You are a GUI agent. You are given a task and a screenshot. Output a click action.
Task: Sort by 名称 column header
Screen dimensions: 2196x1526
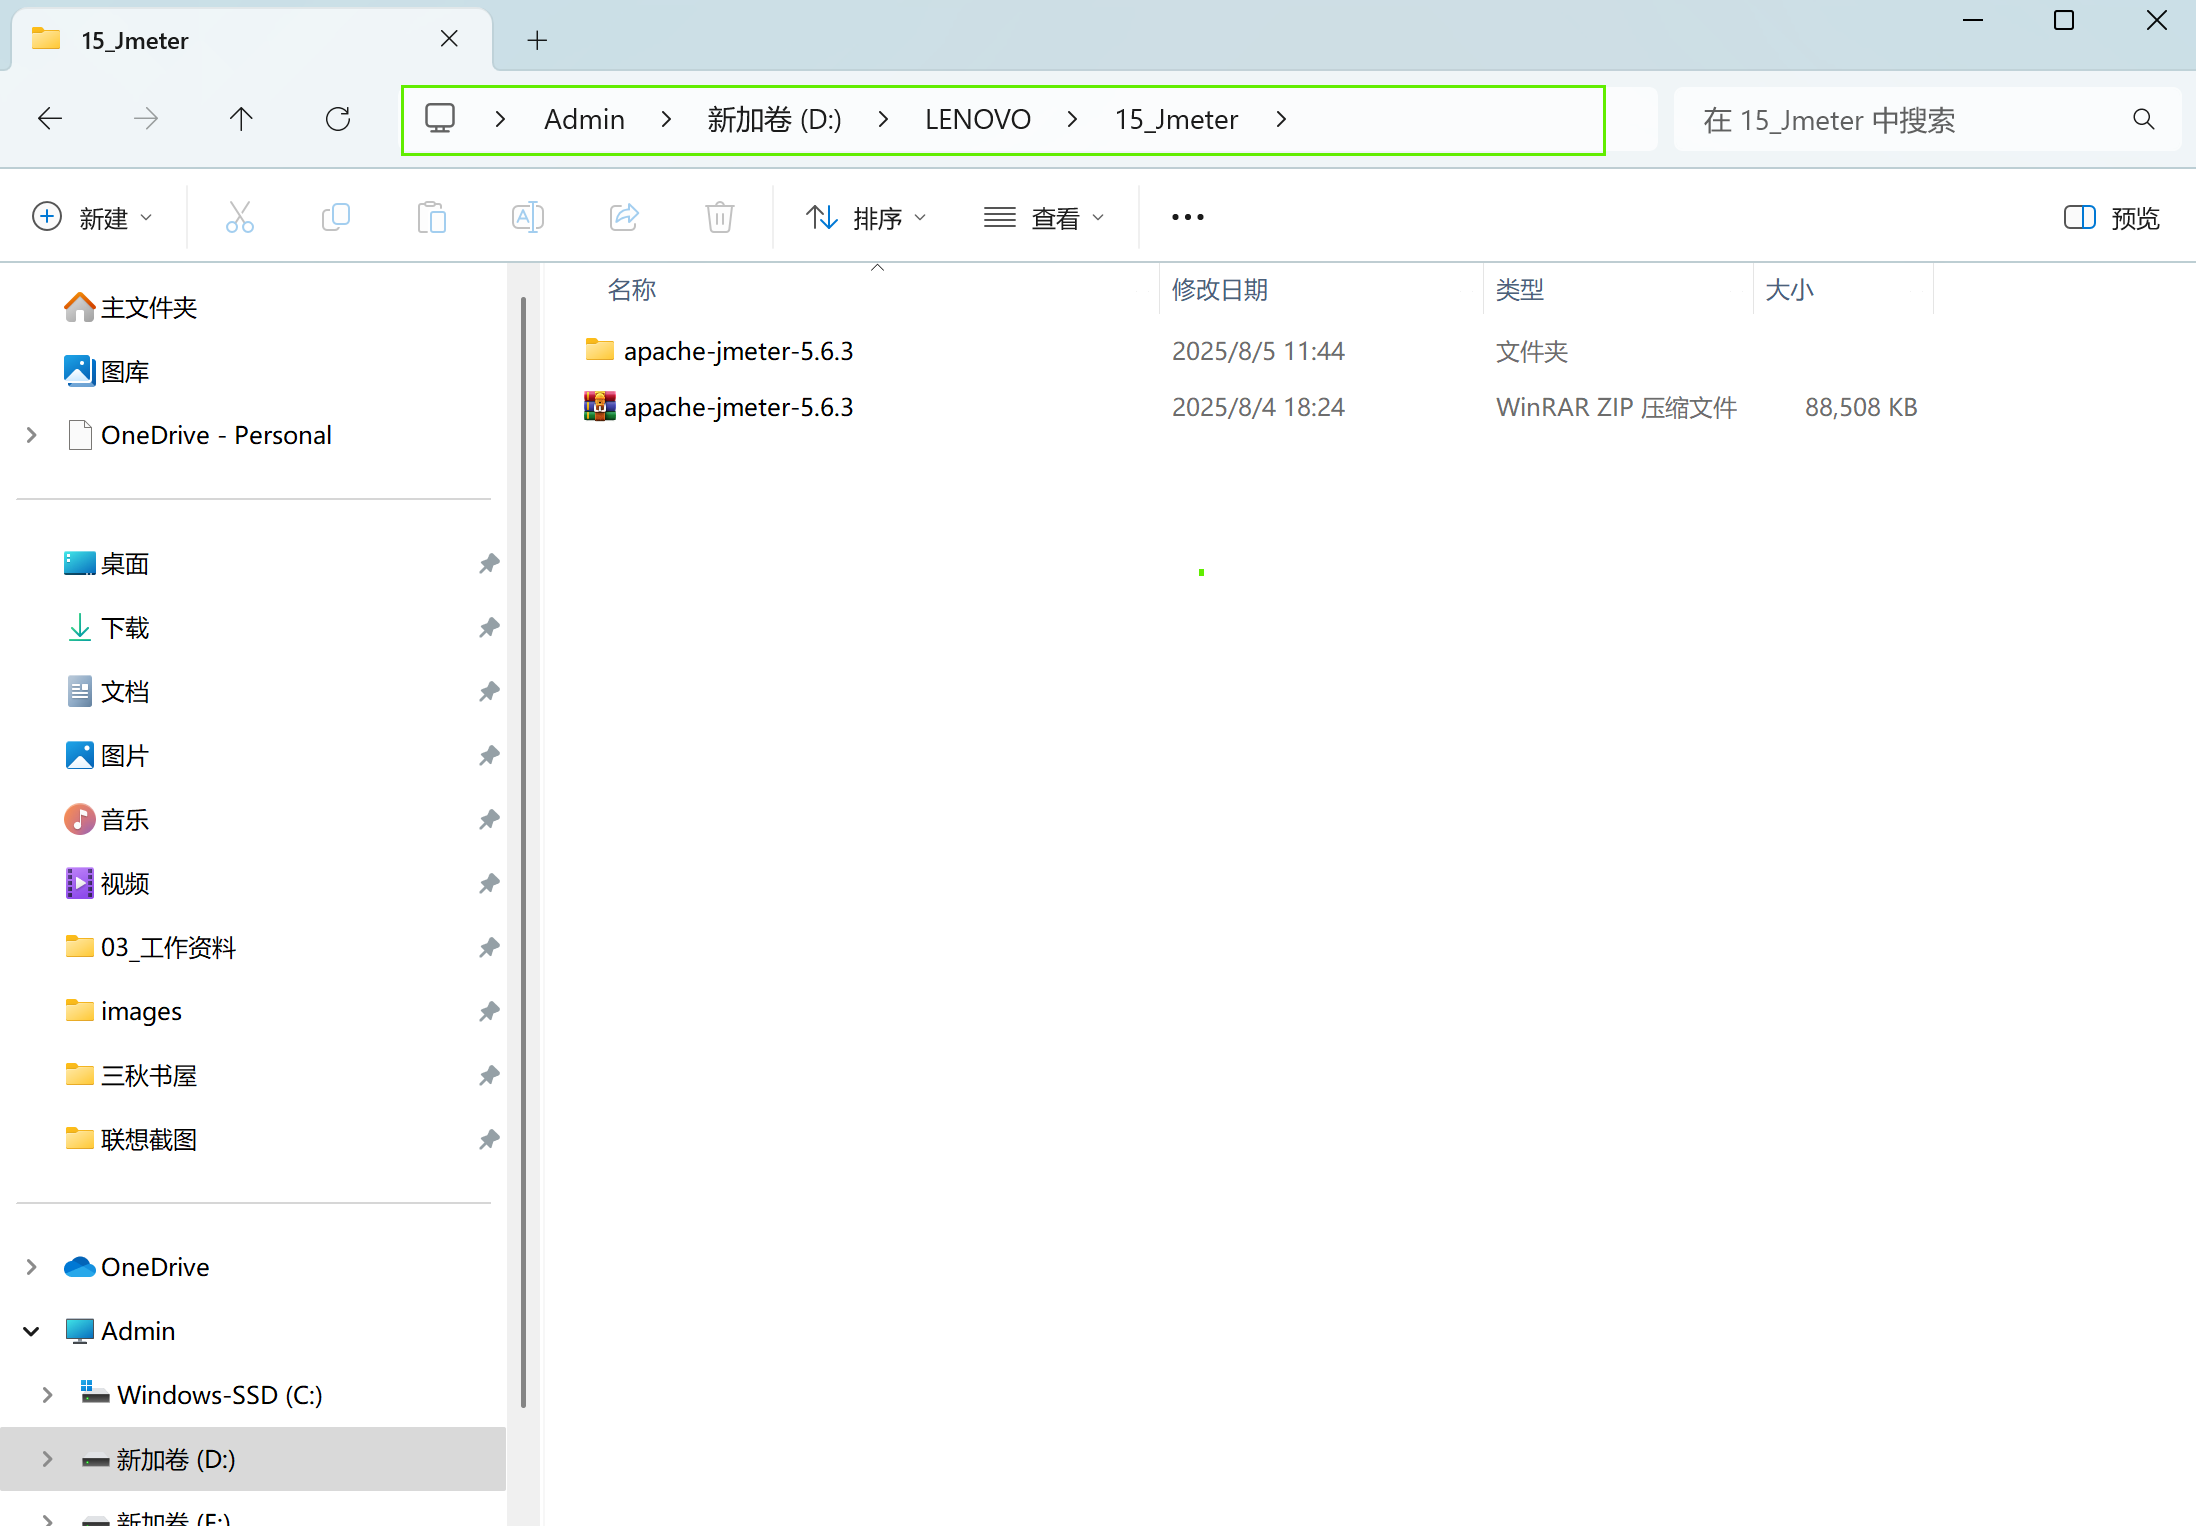[x=632, y=290]
